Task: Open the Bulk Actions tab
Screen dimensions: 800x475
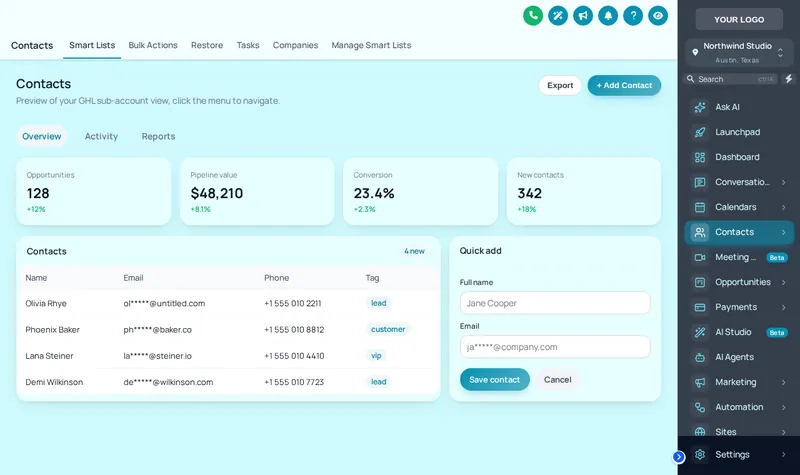Action: click(153, 45)
